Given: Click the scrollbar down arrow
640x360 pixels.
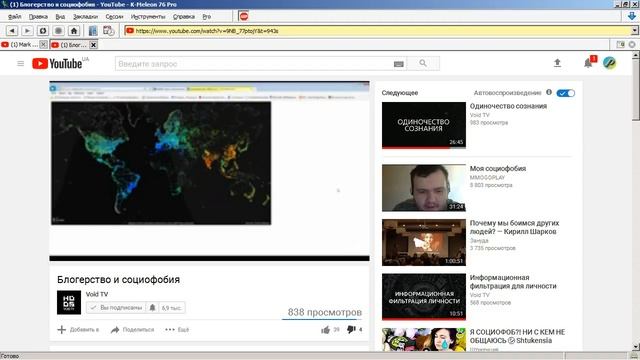Looking at the screenshot, I should (636, 347).
